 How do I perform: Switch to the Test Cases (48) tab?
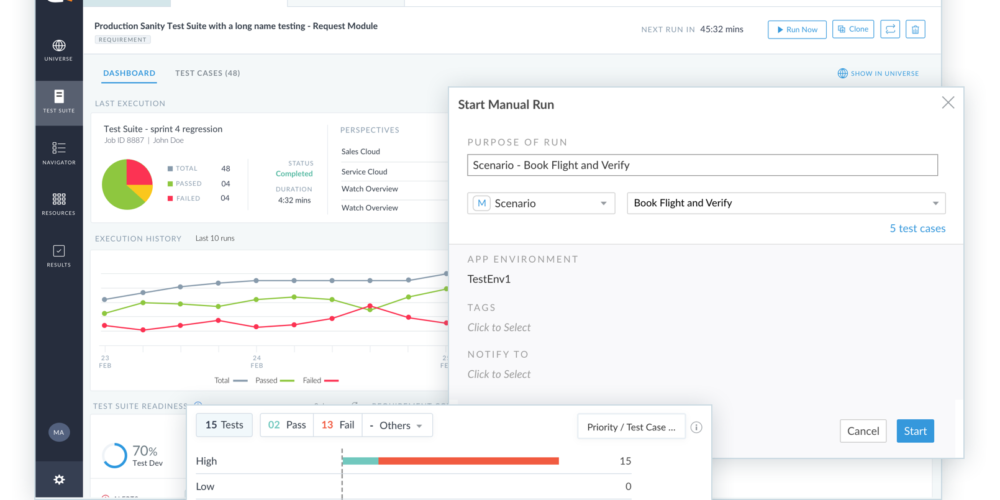[207, 73]
